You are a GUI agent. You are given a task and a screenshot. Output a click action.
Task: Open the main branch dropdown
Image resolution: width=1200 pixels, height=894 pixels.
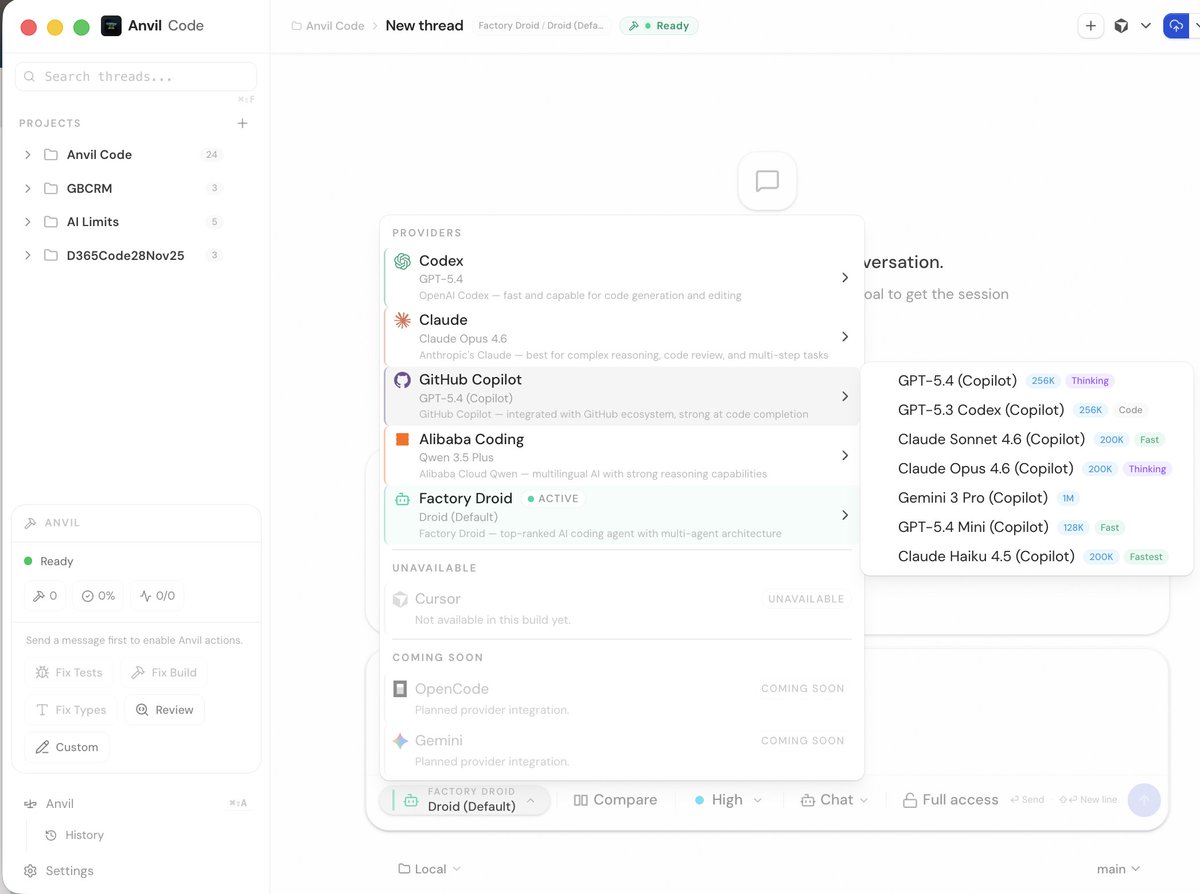[x=1118, y=869]
